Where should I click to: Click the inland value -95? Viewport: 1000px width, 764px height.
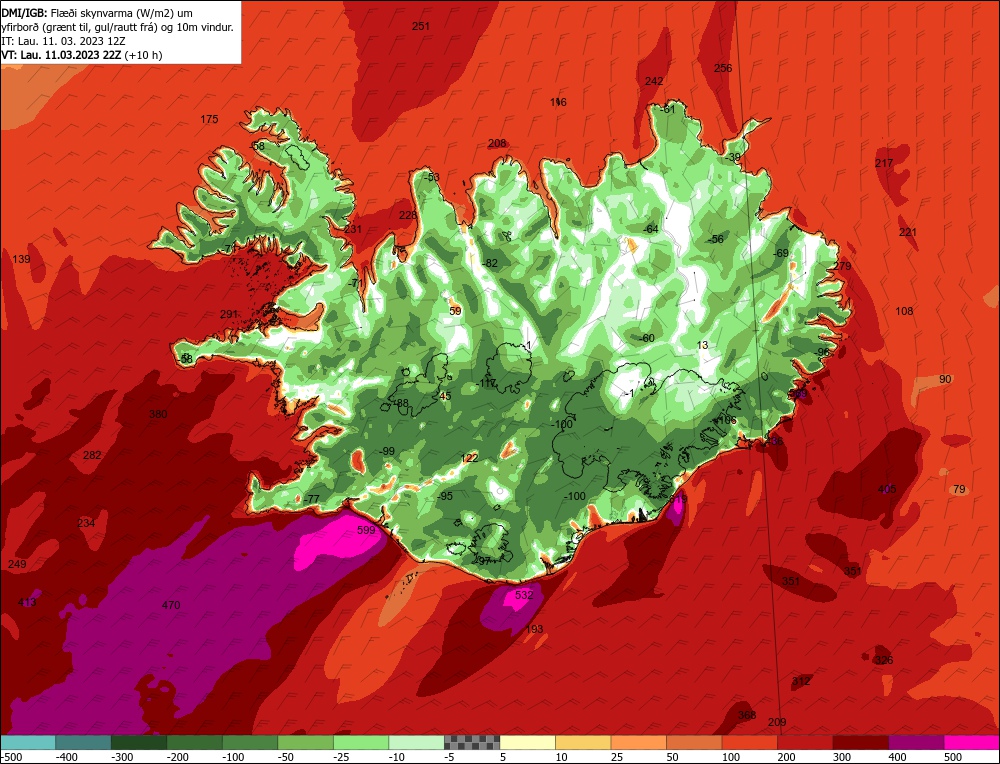point(445,497)
